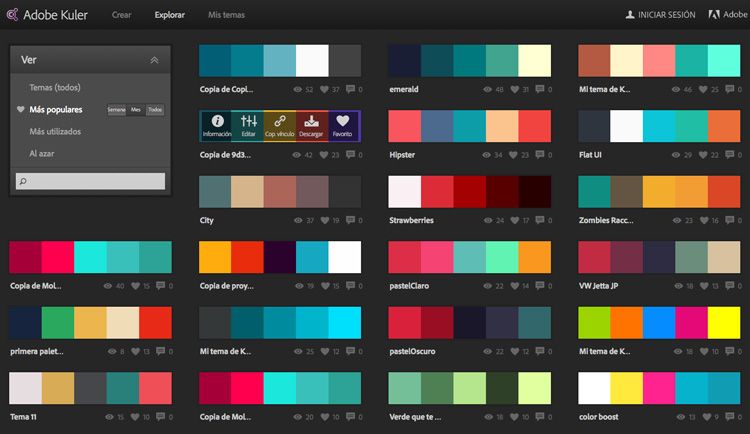Click the comment icon under City theme

[x=351, y=220]
